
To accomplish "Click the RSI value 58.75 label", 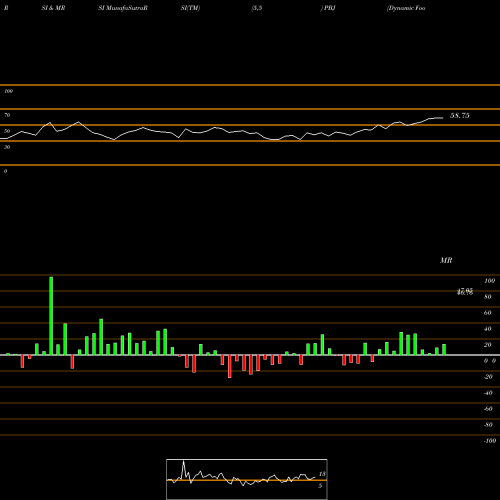I will click(460, 116).
